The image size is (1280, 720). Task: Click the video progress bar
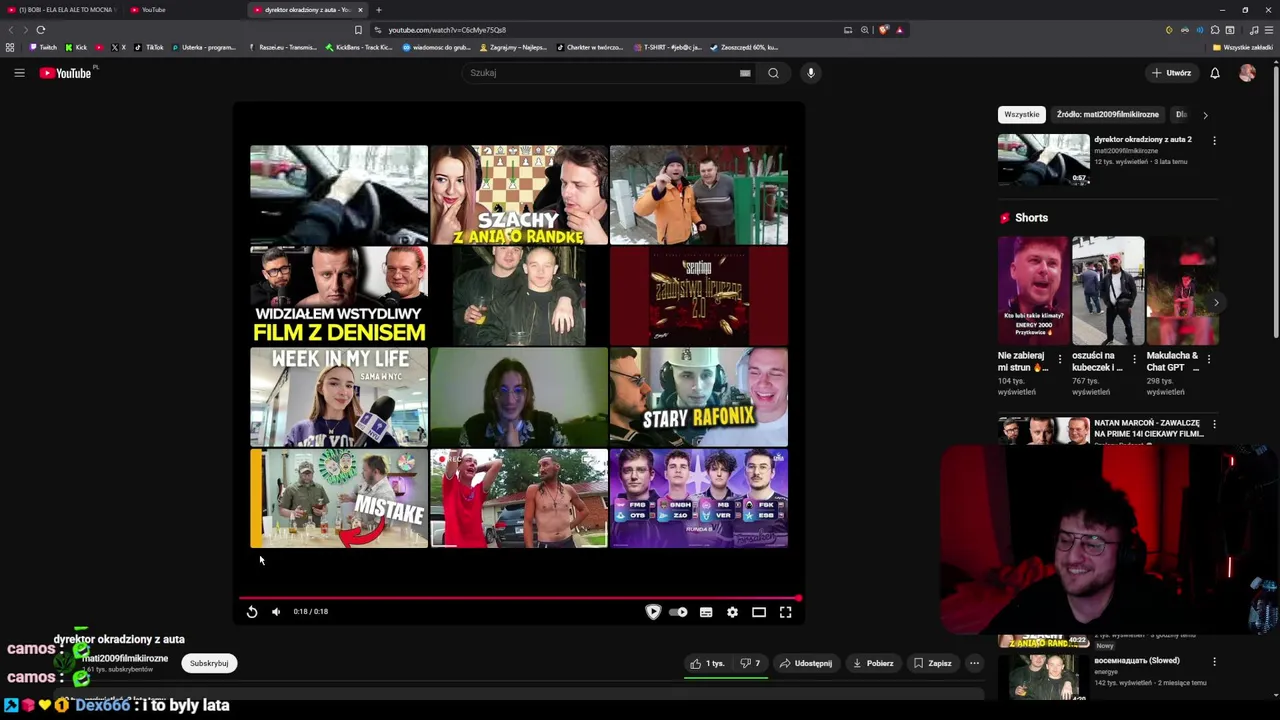pos(518,598)
